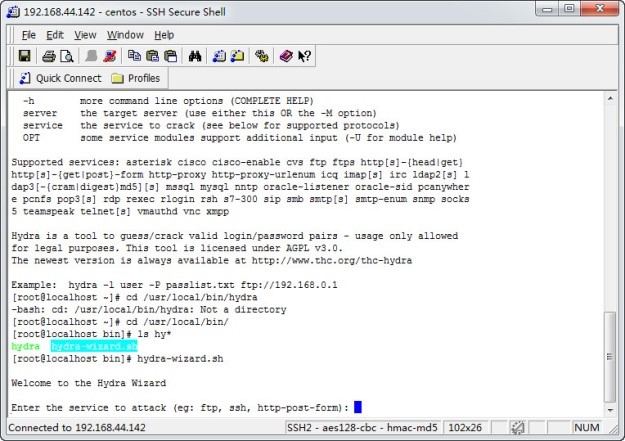Click the Disconnect toolbar icon
The height and width of the screenshot is (441, 625).
pos(110,56)
